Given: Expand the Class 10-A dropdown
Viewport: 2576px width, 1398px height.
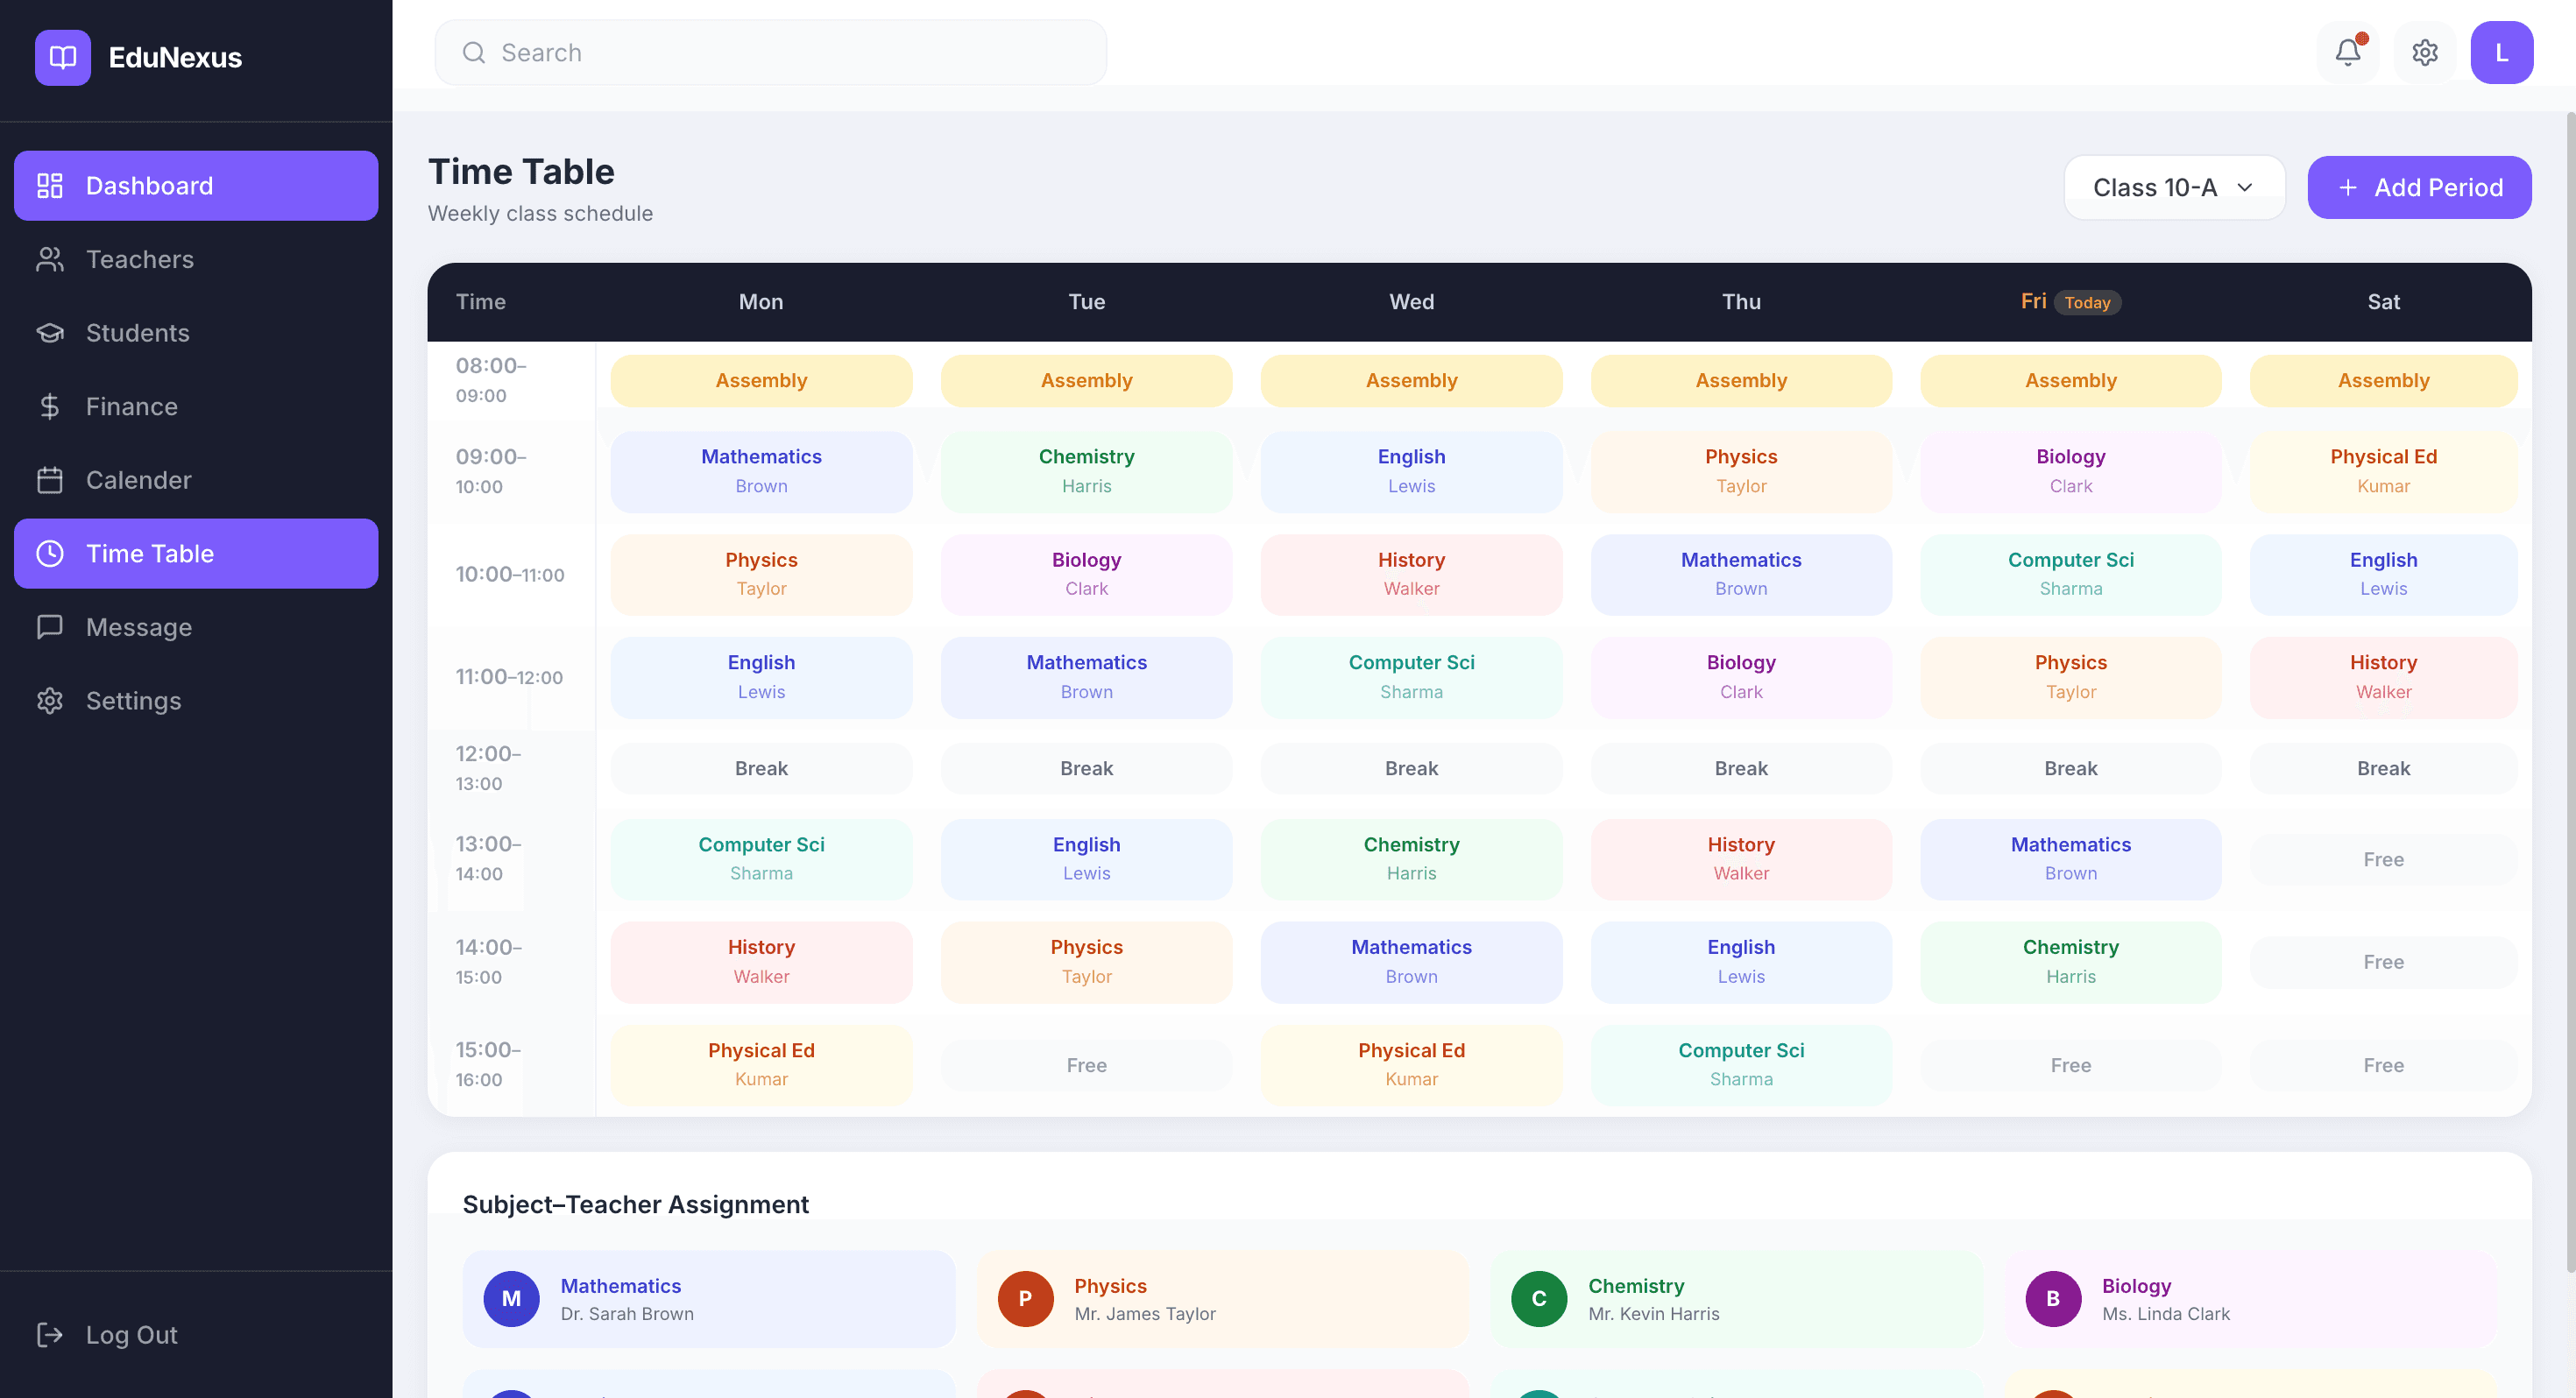Looking at the screenshot, I should tap(2173, 187).
